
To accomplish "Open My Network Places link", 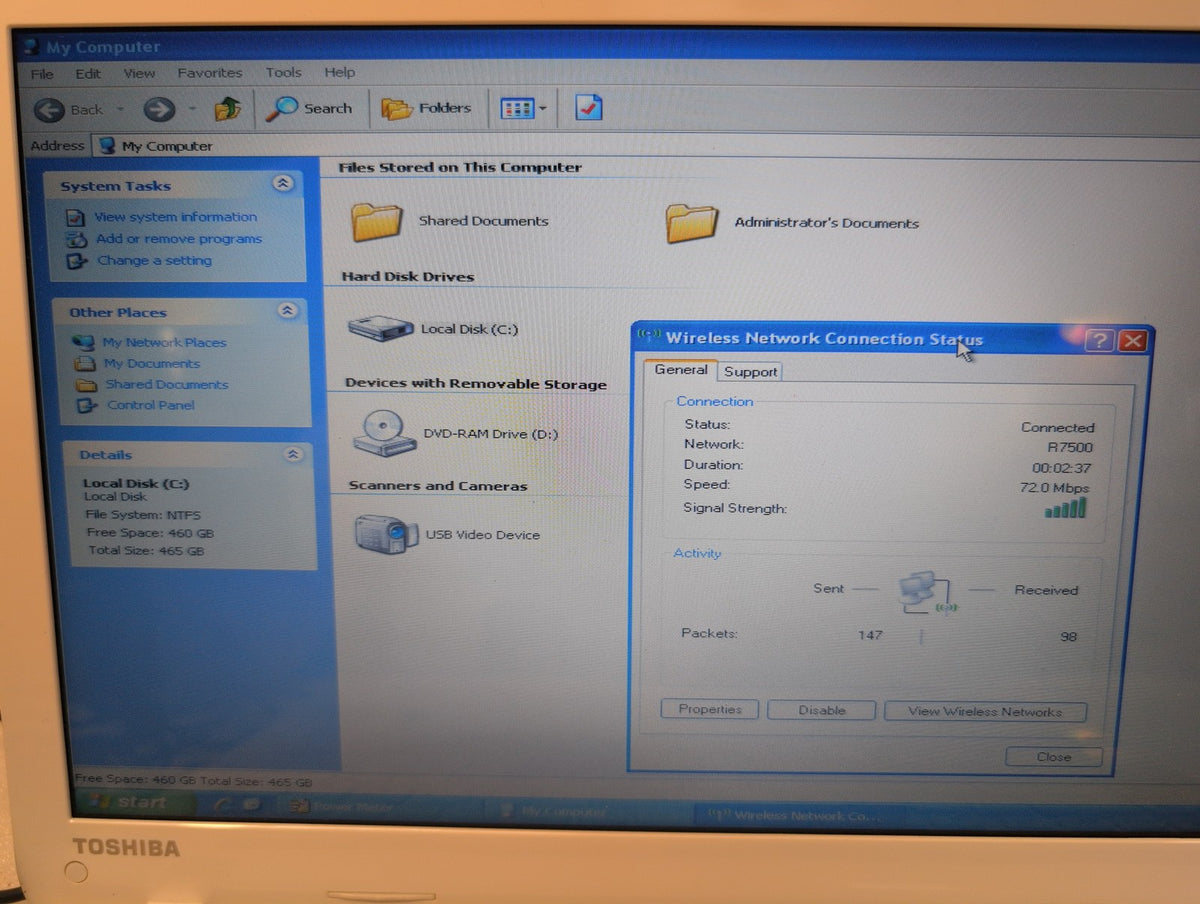I will coord(165,342).
